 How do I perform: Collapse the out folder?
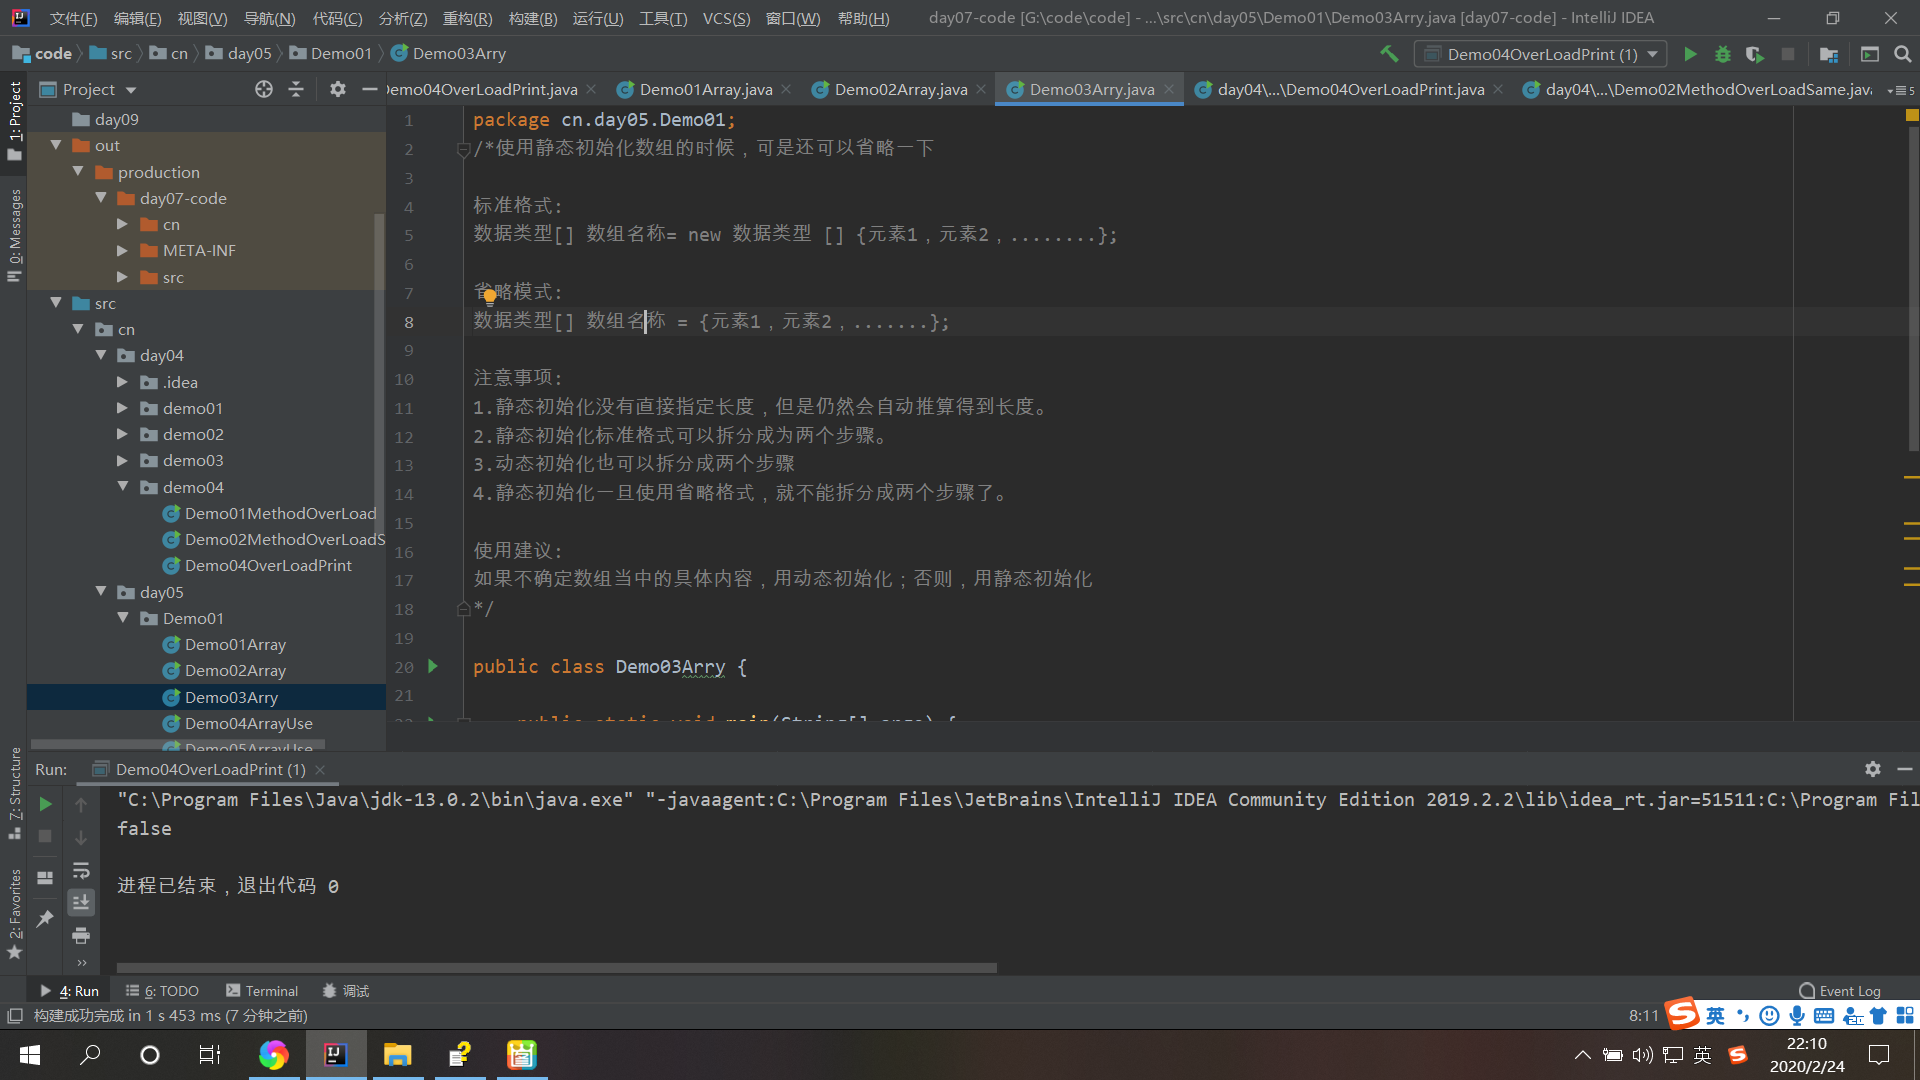coord(57,145)
